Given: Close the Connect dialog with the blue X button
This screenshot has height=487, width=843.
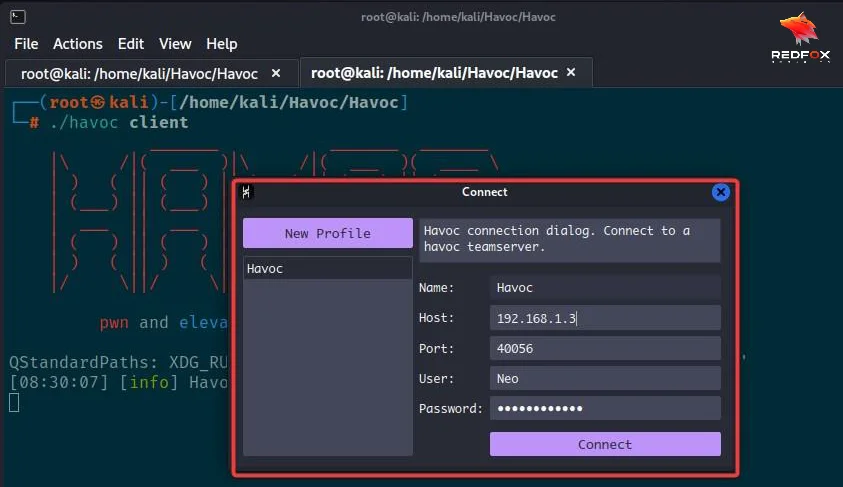Looking at the screenshot, I should tap(720, 192).
